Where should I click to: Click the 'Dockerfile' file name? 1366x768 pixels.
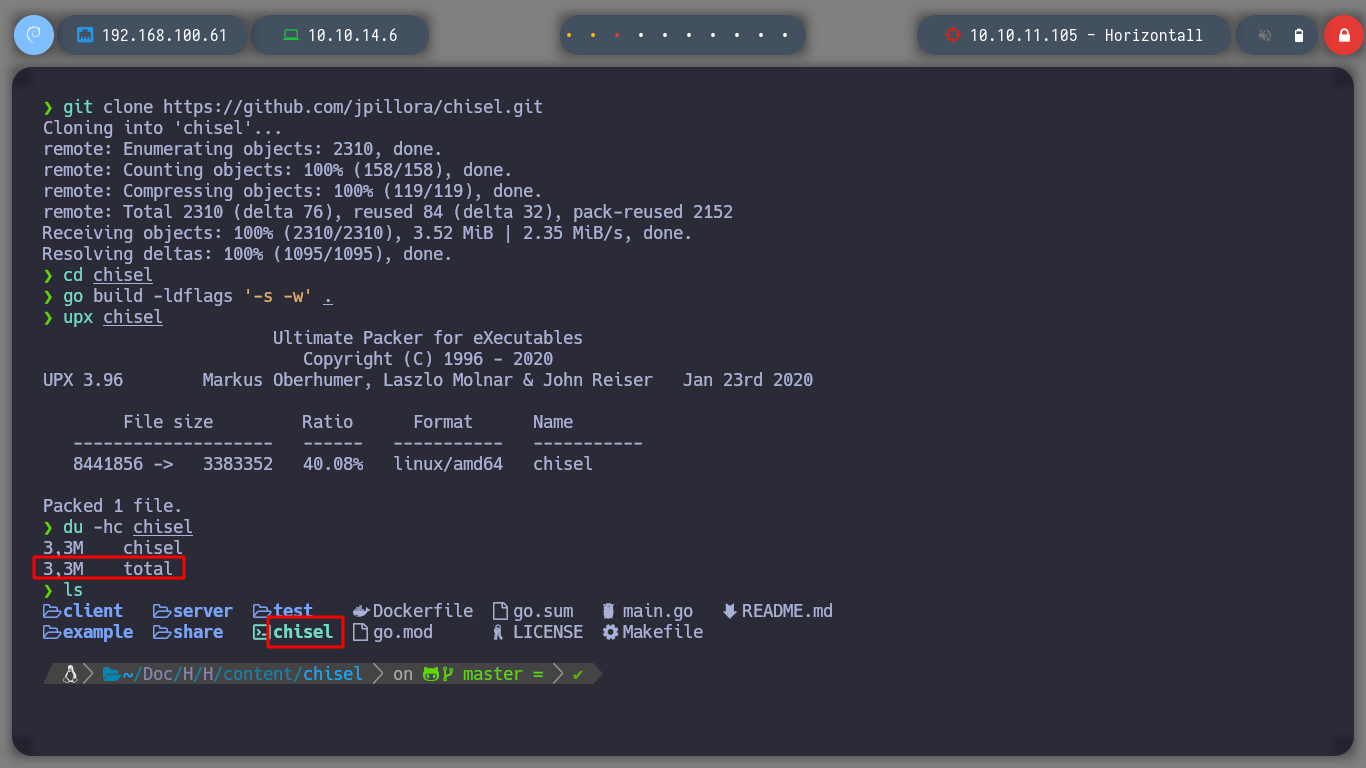(x=423, y=611)
